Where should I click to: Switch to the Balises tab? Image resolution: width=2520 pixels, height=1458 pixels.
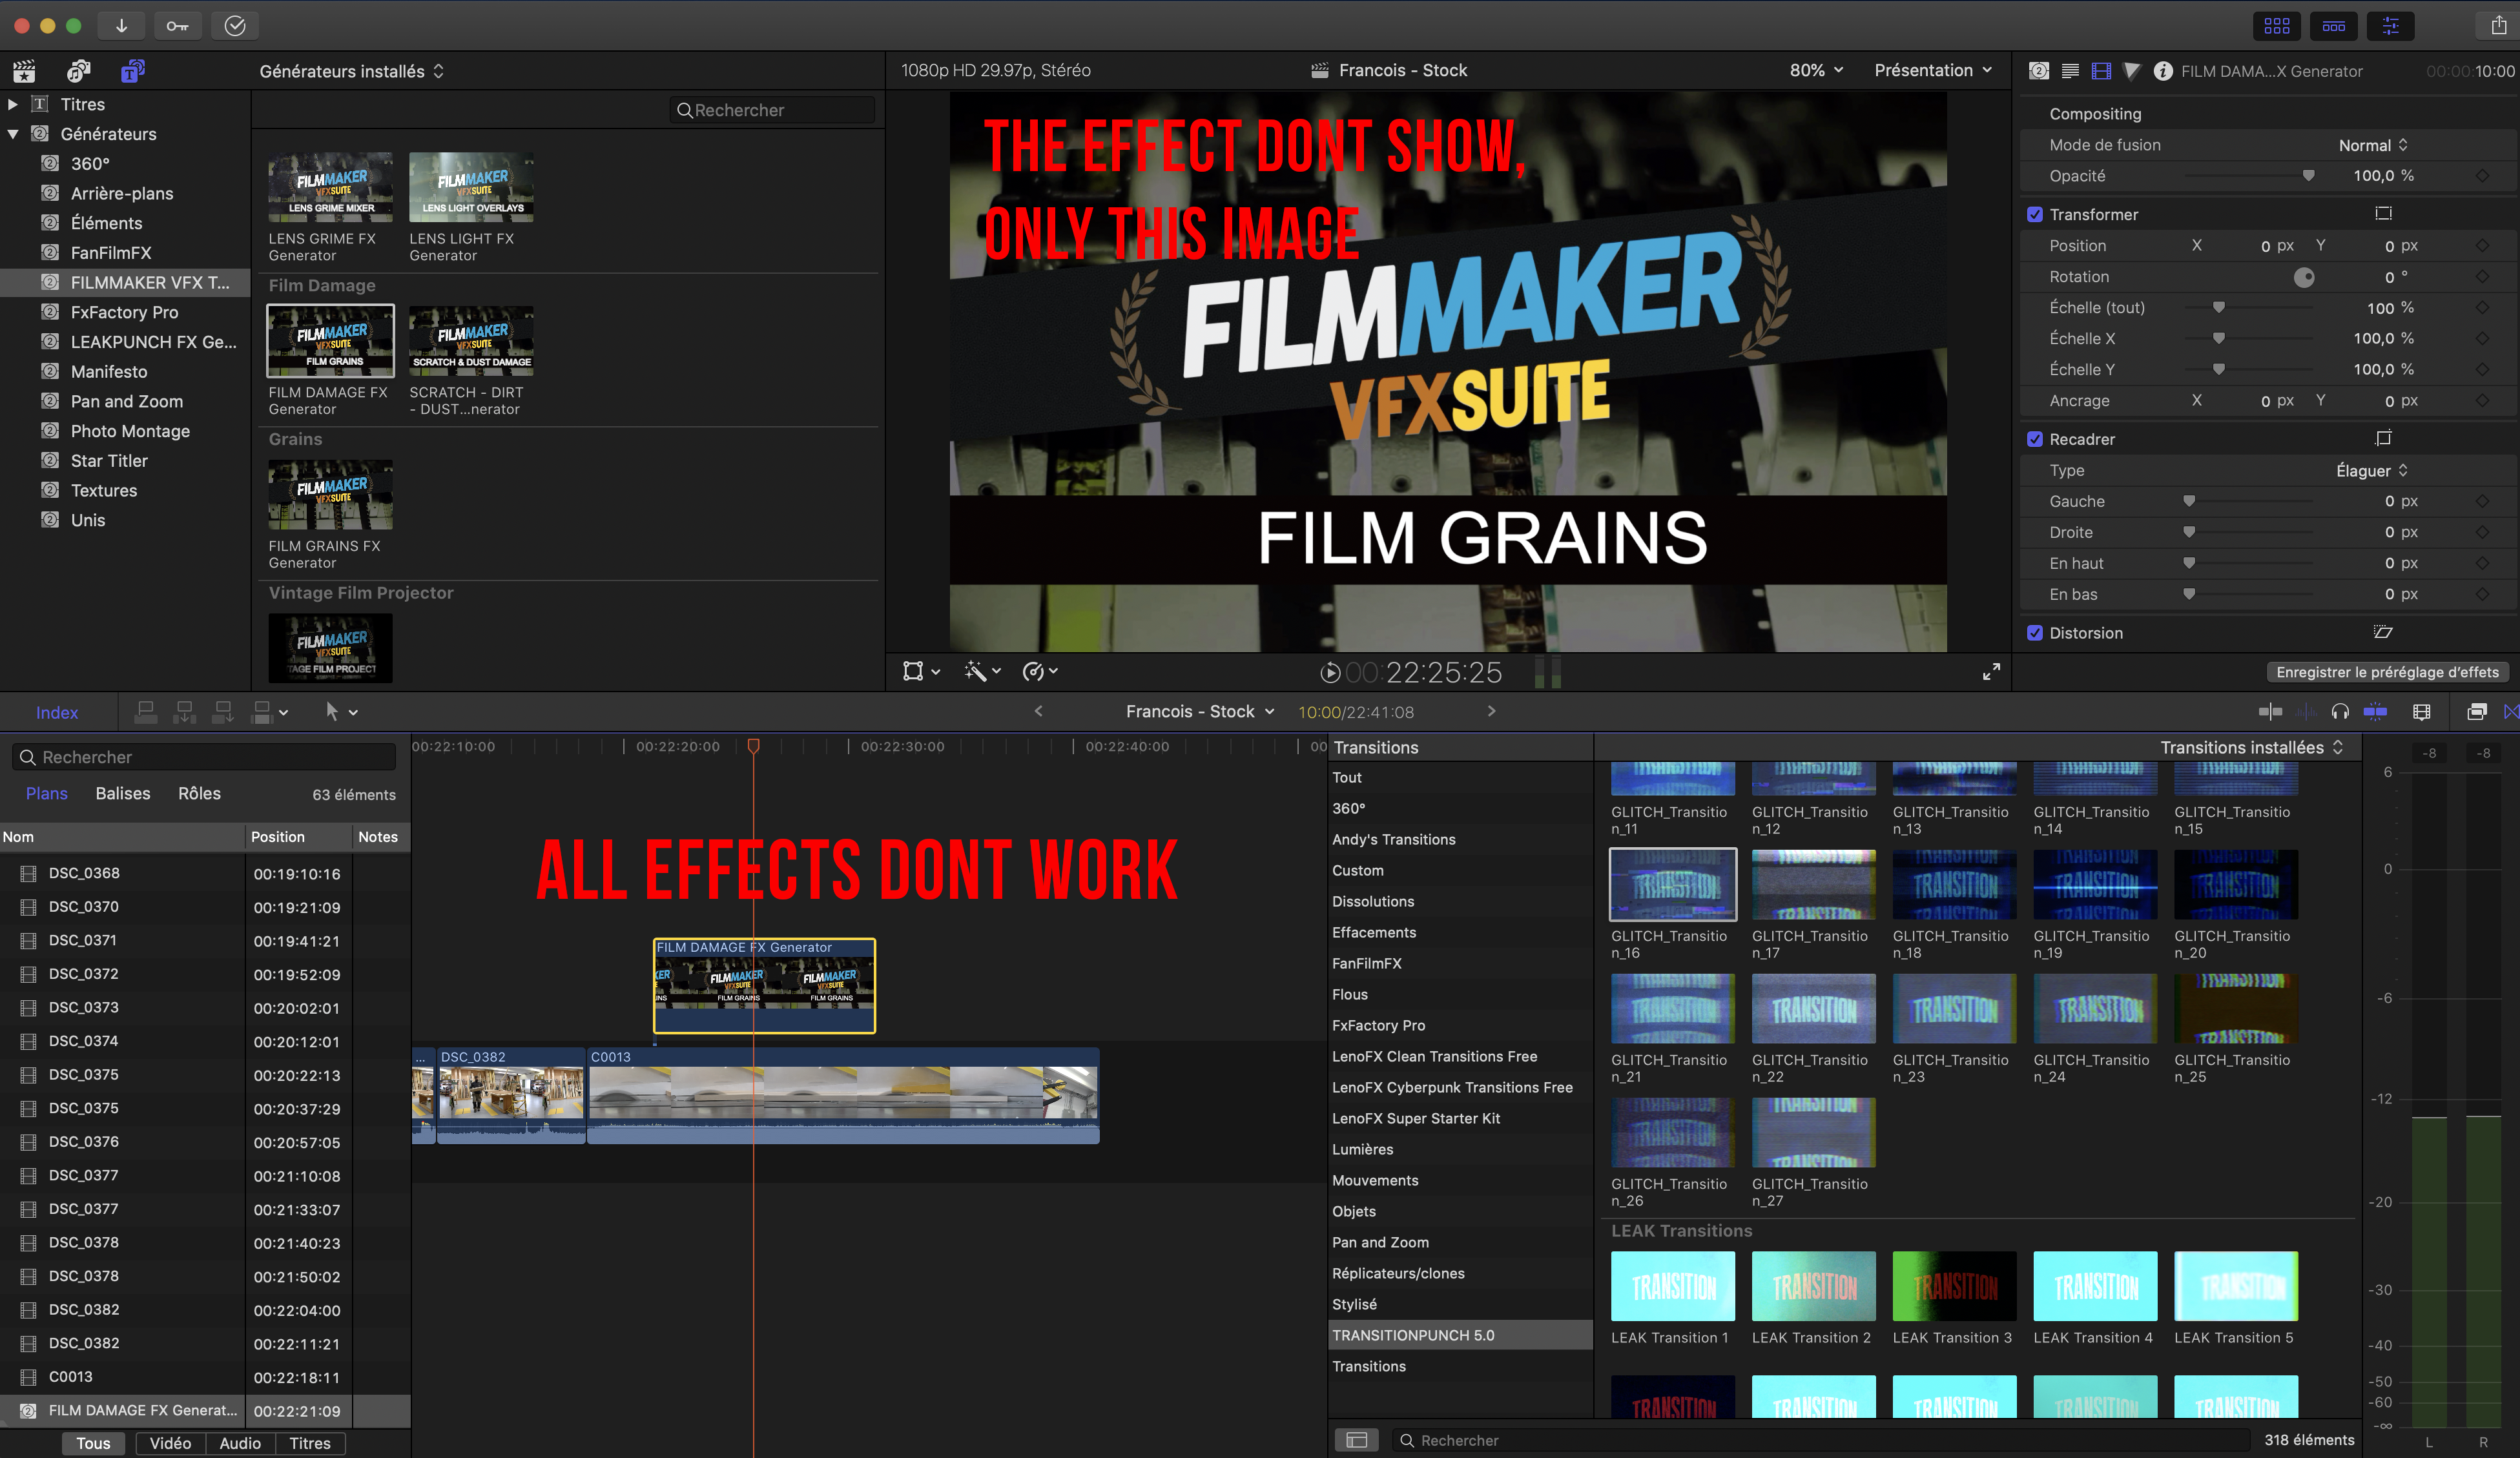pyautogui.click(x=123, y=793)
